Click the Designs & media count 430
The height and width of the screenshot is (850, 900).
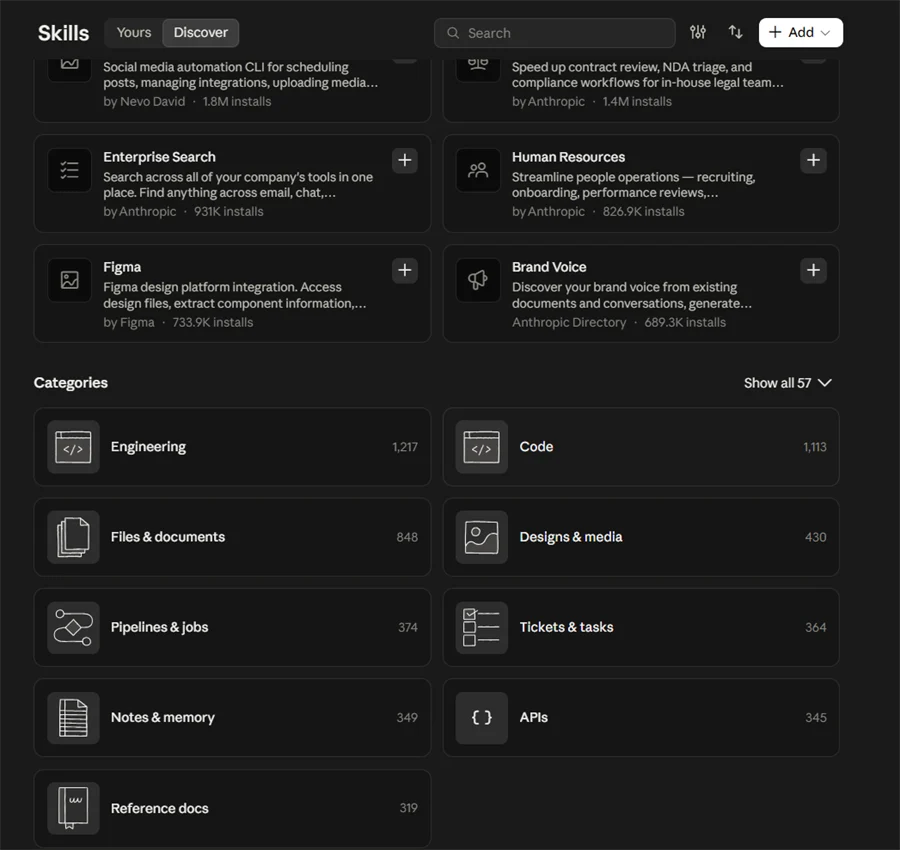(816, 537)
